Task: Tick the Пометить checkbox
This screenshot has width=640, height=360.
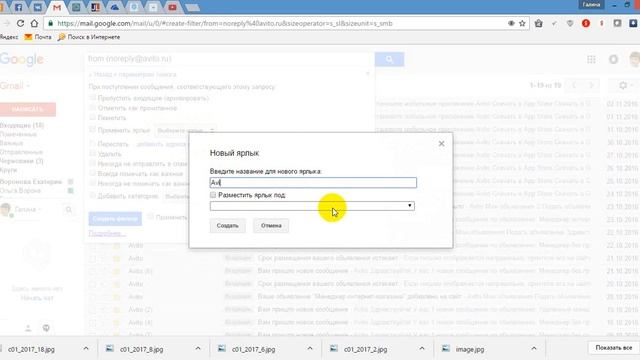Action: pos(93,117)
